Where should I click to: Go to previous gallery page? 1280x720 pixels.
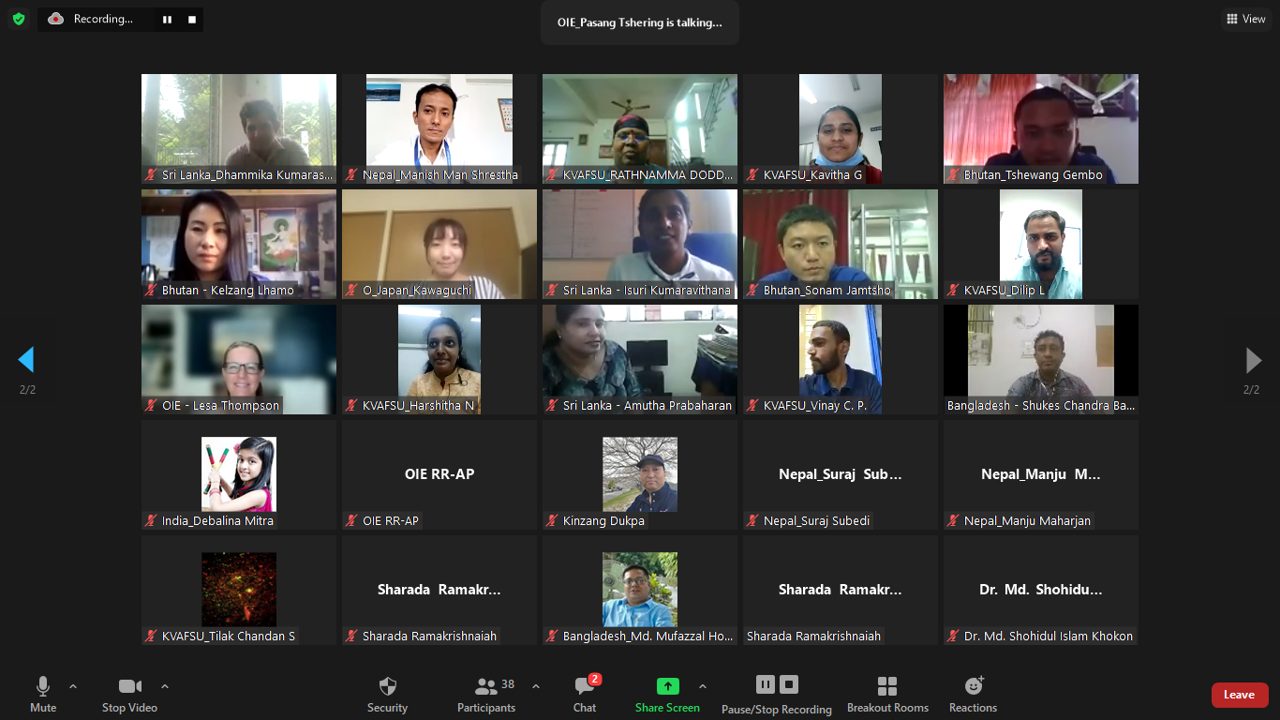click(x=27, y=360)
